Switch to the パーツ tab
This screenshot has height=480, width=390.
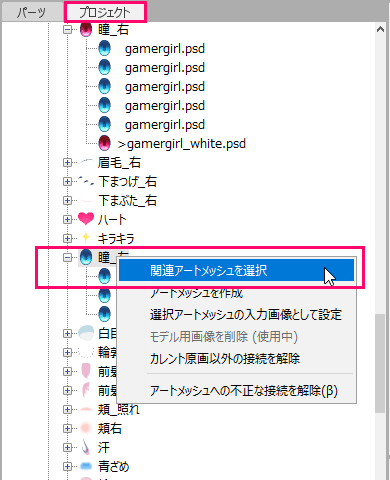(32, 13)
